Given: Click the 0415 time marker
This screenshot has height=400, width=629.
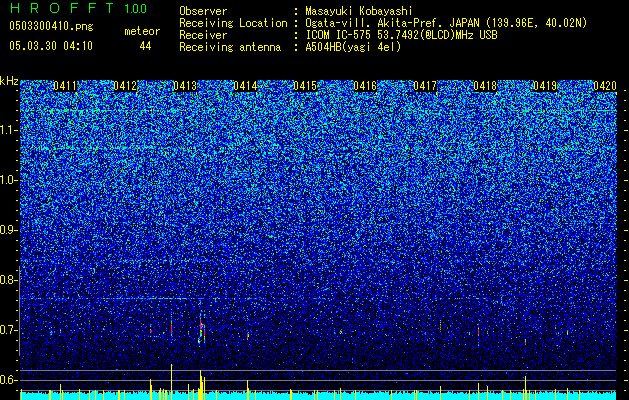Looking at the screenshot, I should 305,86.
